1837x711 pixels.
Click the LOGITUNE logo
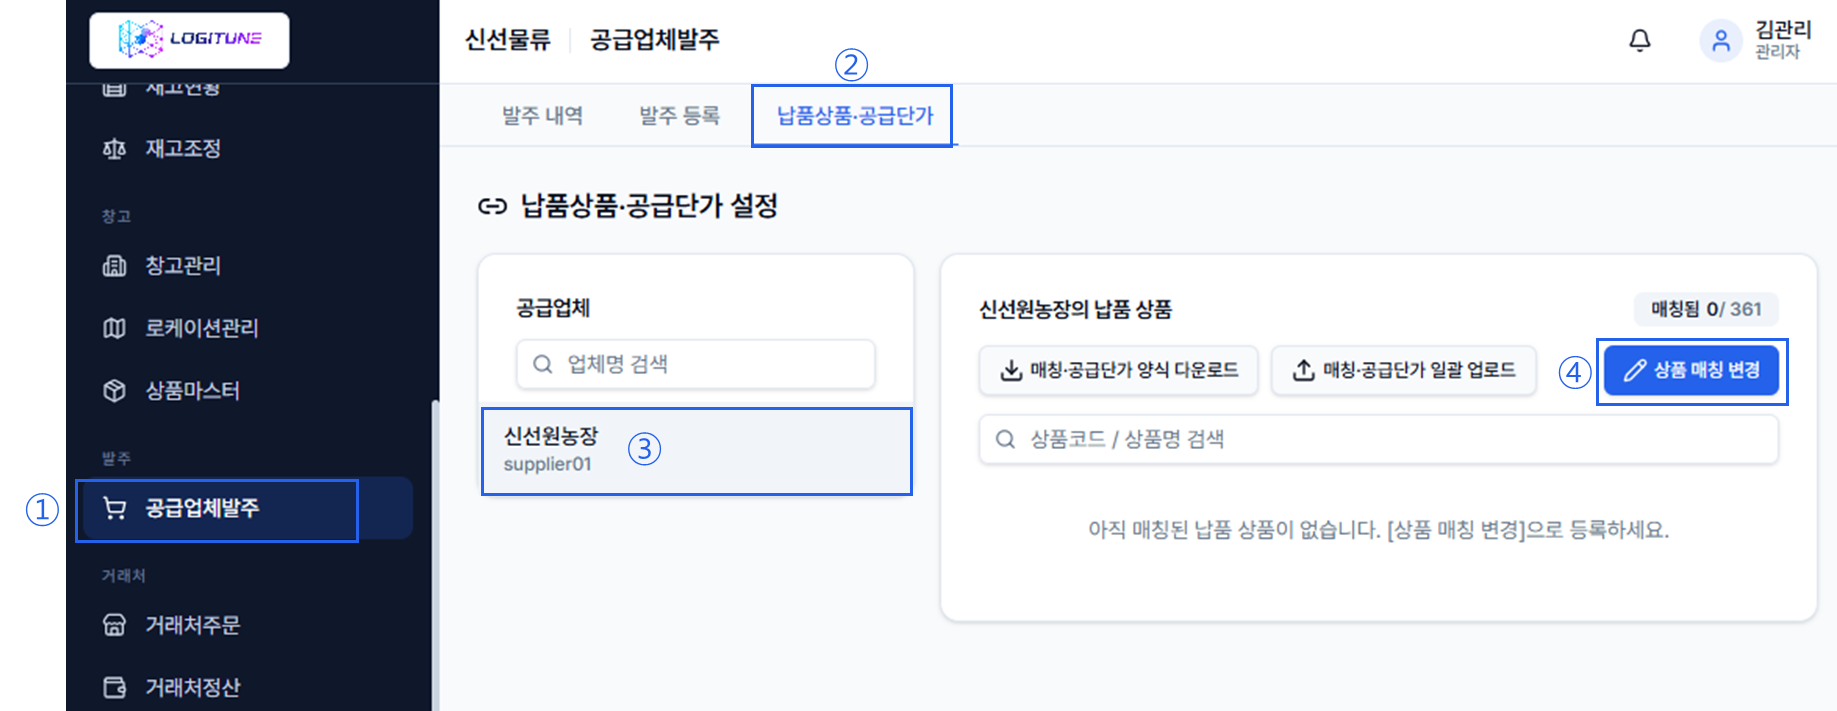pos(189,40)
